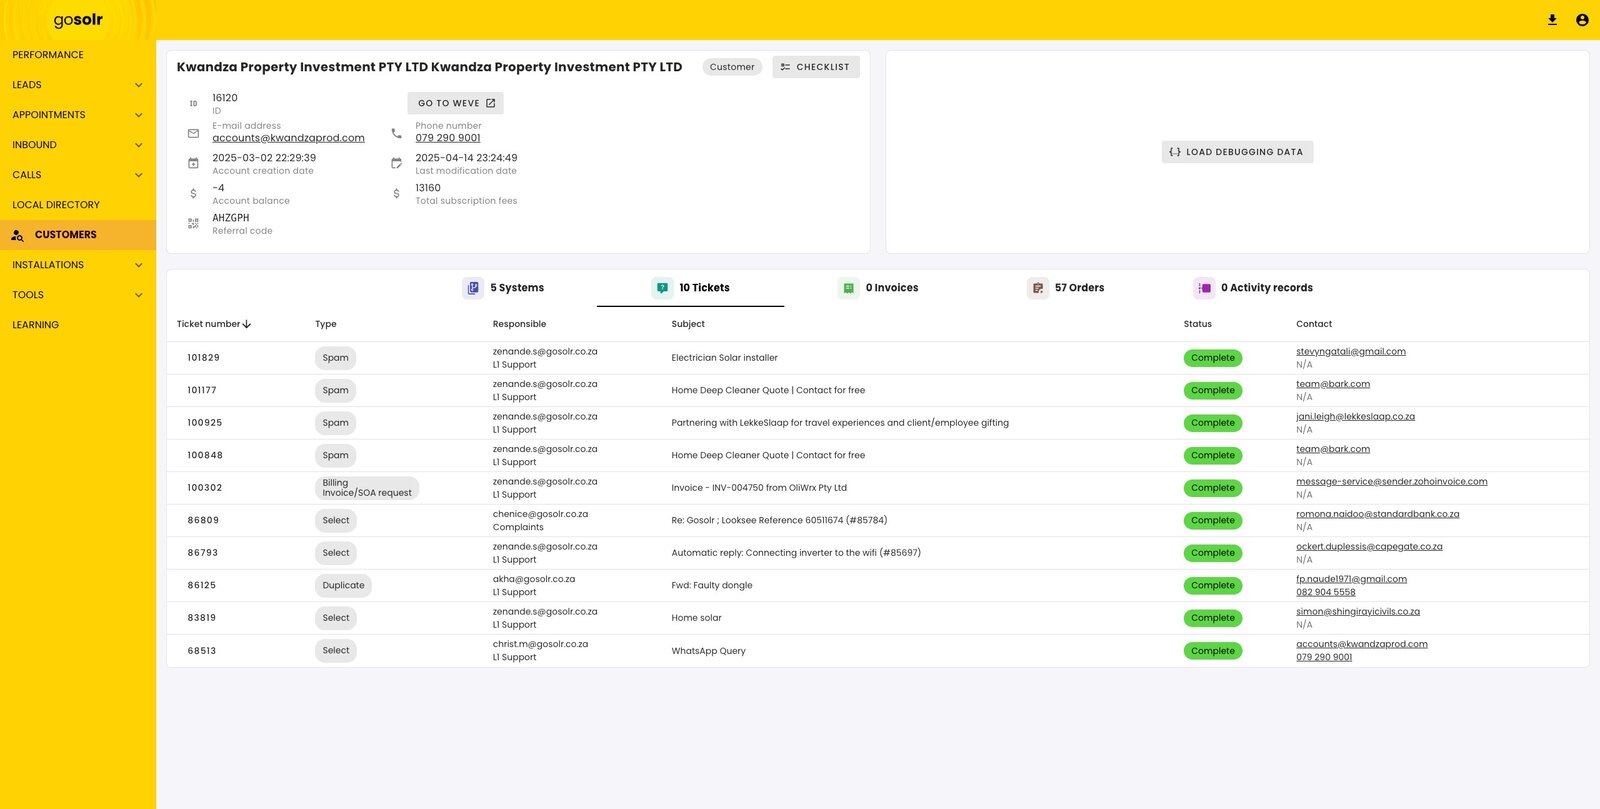Open Select type dropdown for ticket 68513
Screen dimensions: 1600x809
click(336, 651)
